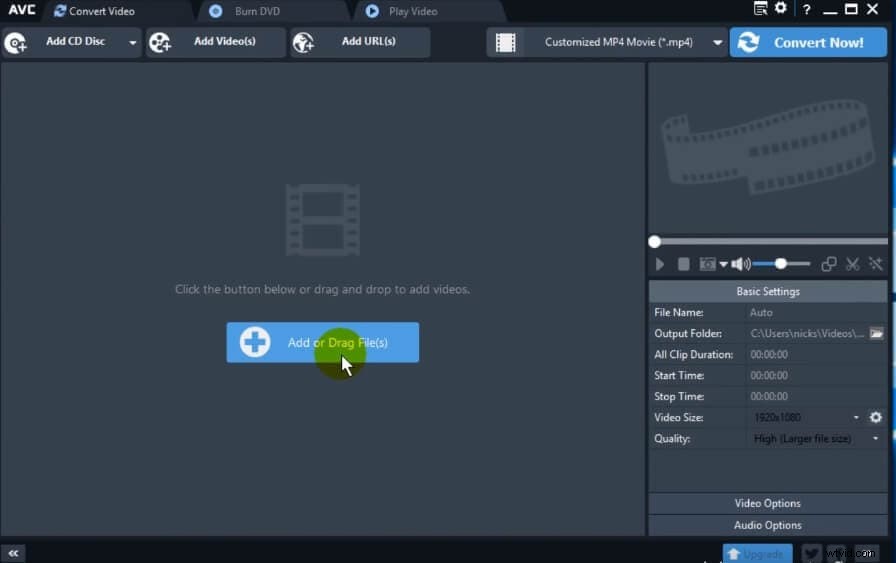Image resolution: width=896 pixels, height=563 pixels.
Task: Switch to the Burn DVD tab
Action: tap(245, 11)
